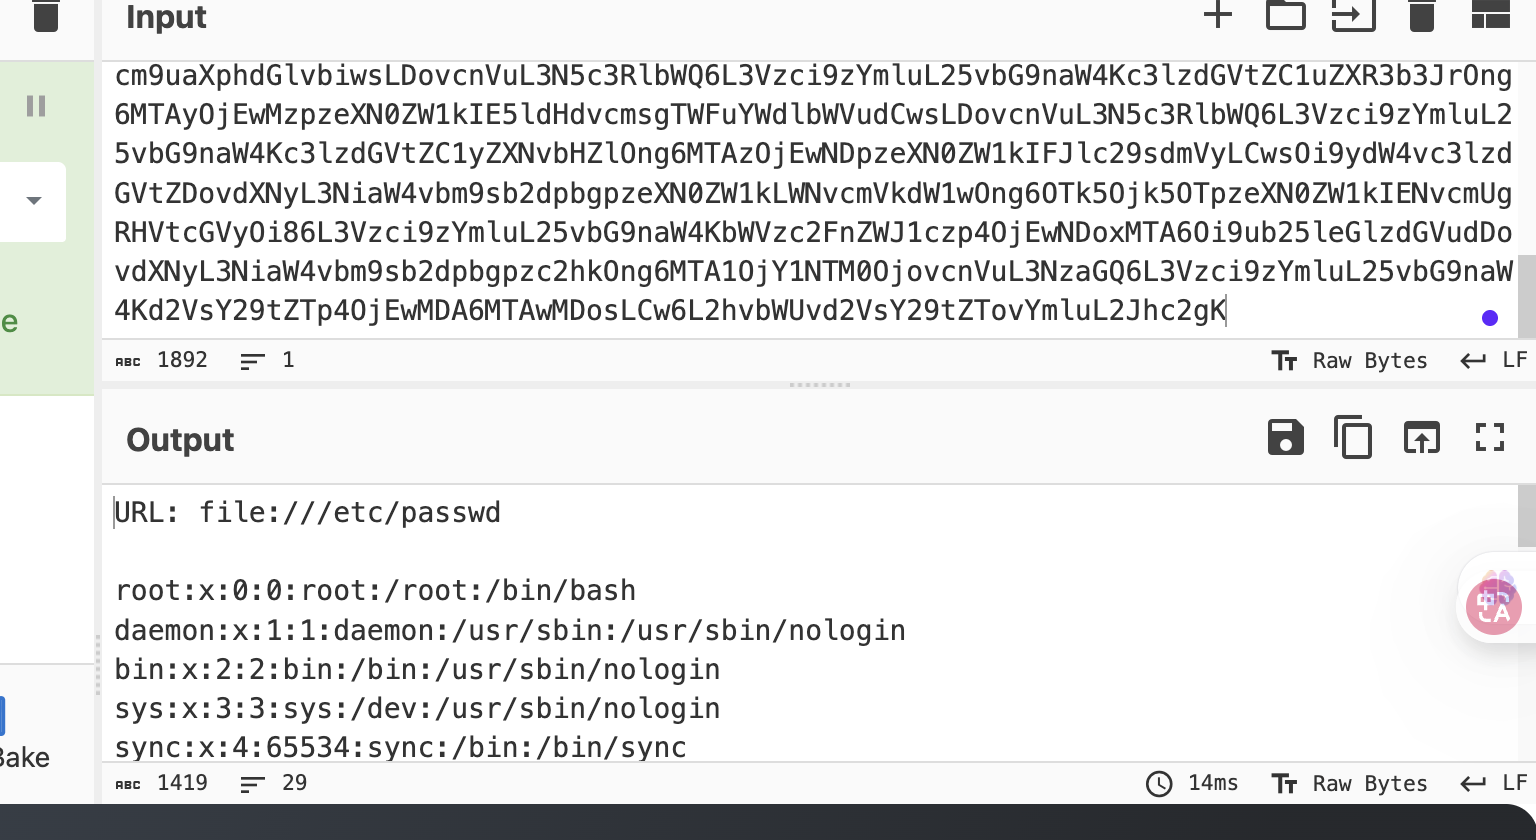Viewport: 1536px width, 840px height.
Task: Open dropdown arrow in recipe operation
Action: 34,201
